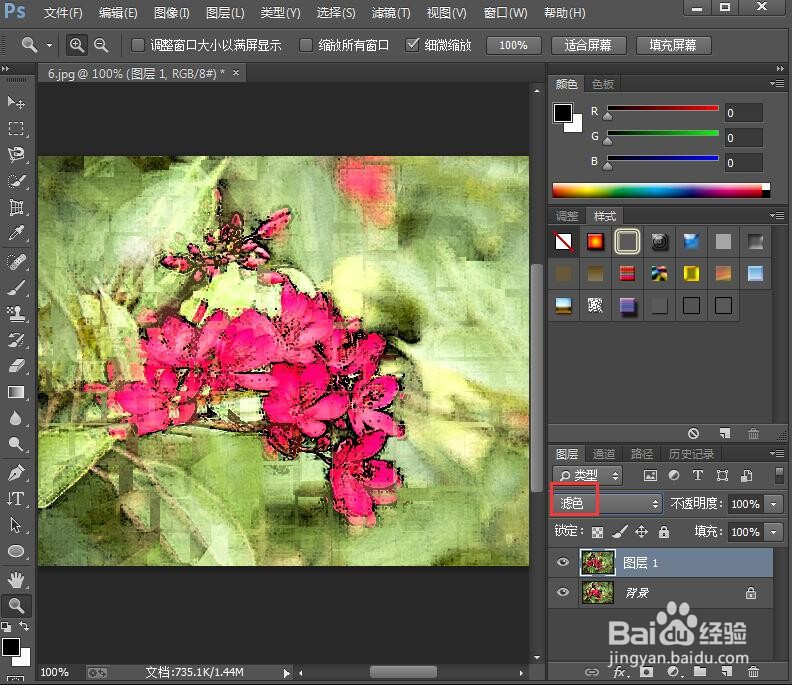Click the delete layer trash icon

click(x=753, y=672)
